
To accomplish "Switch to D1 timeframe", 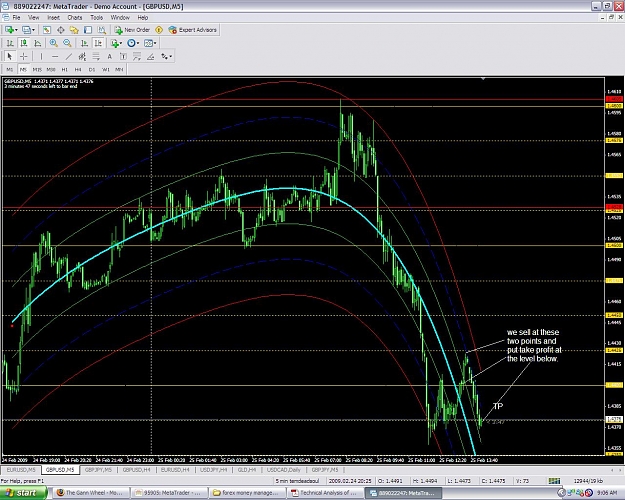I will [92, 70].
